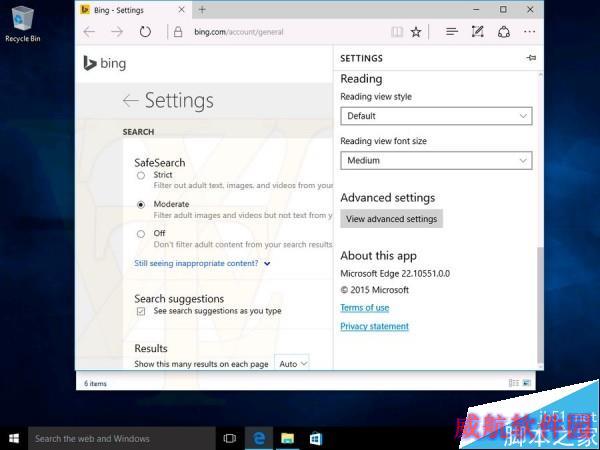
Task: Add page to favorites with star icon
Action: click(416, 32)
